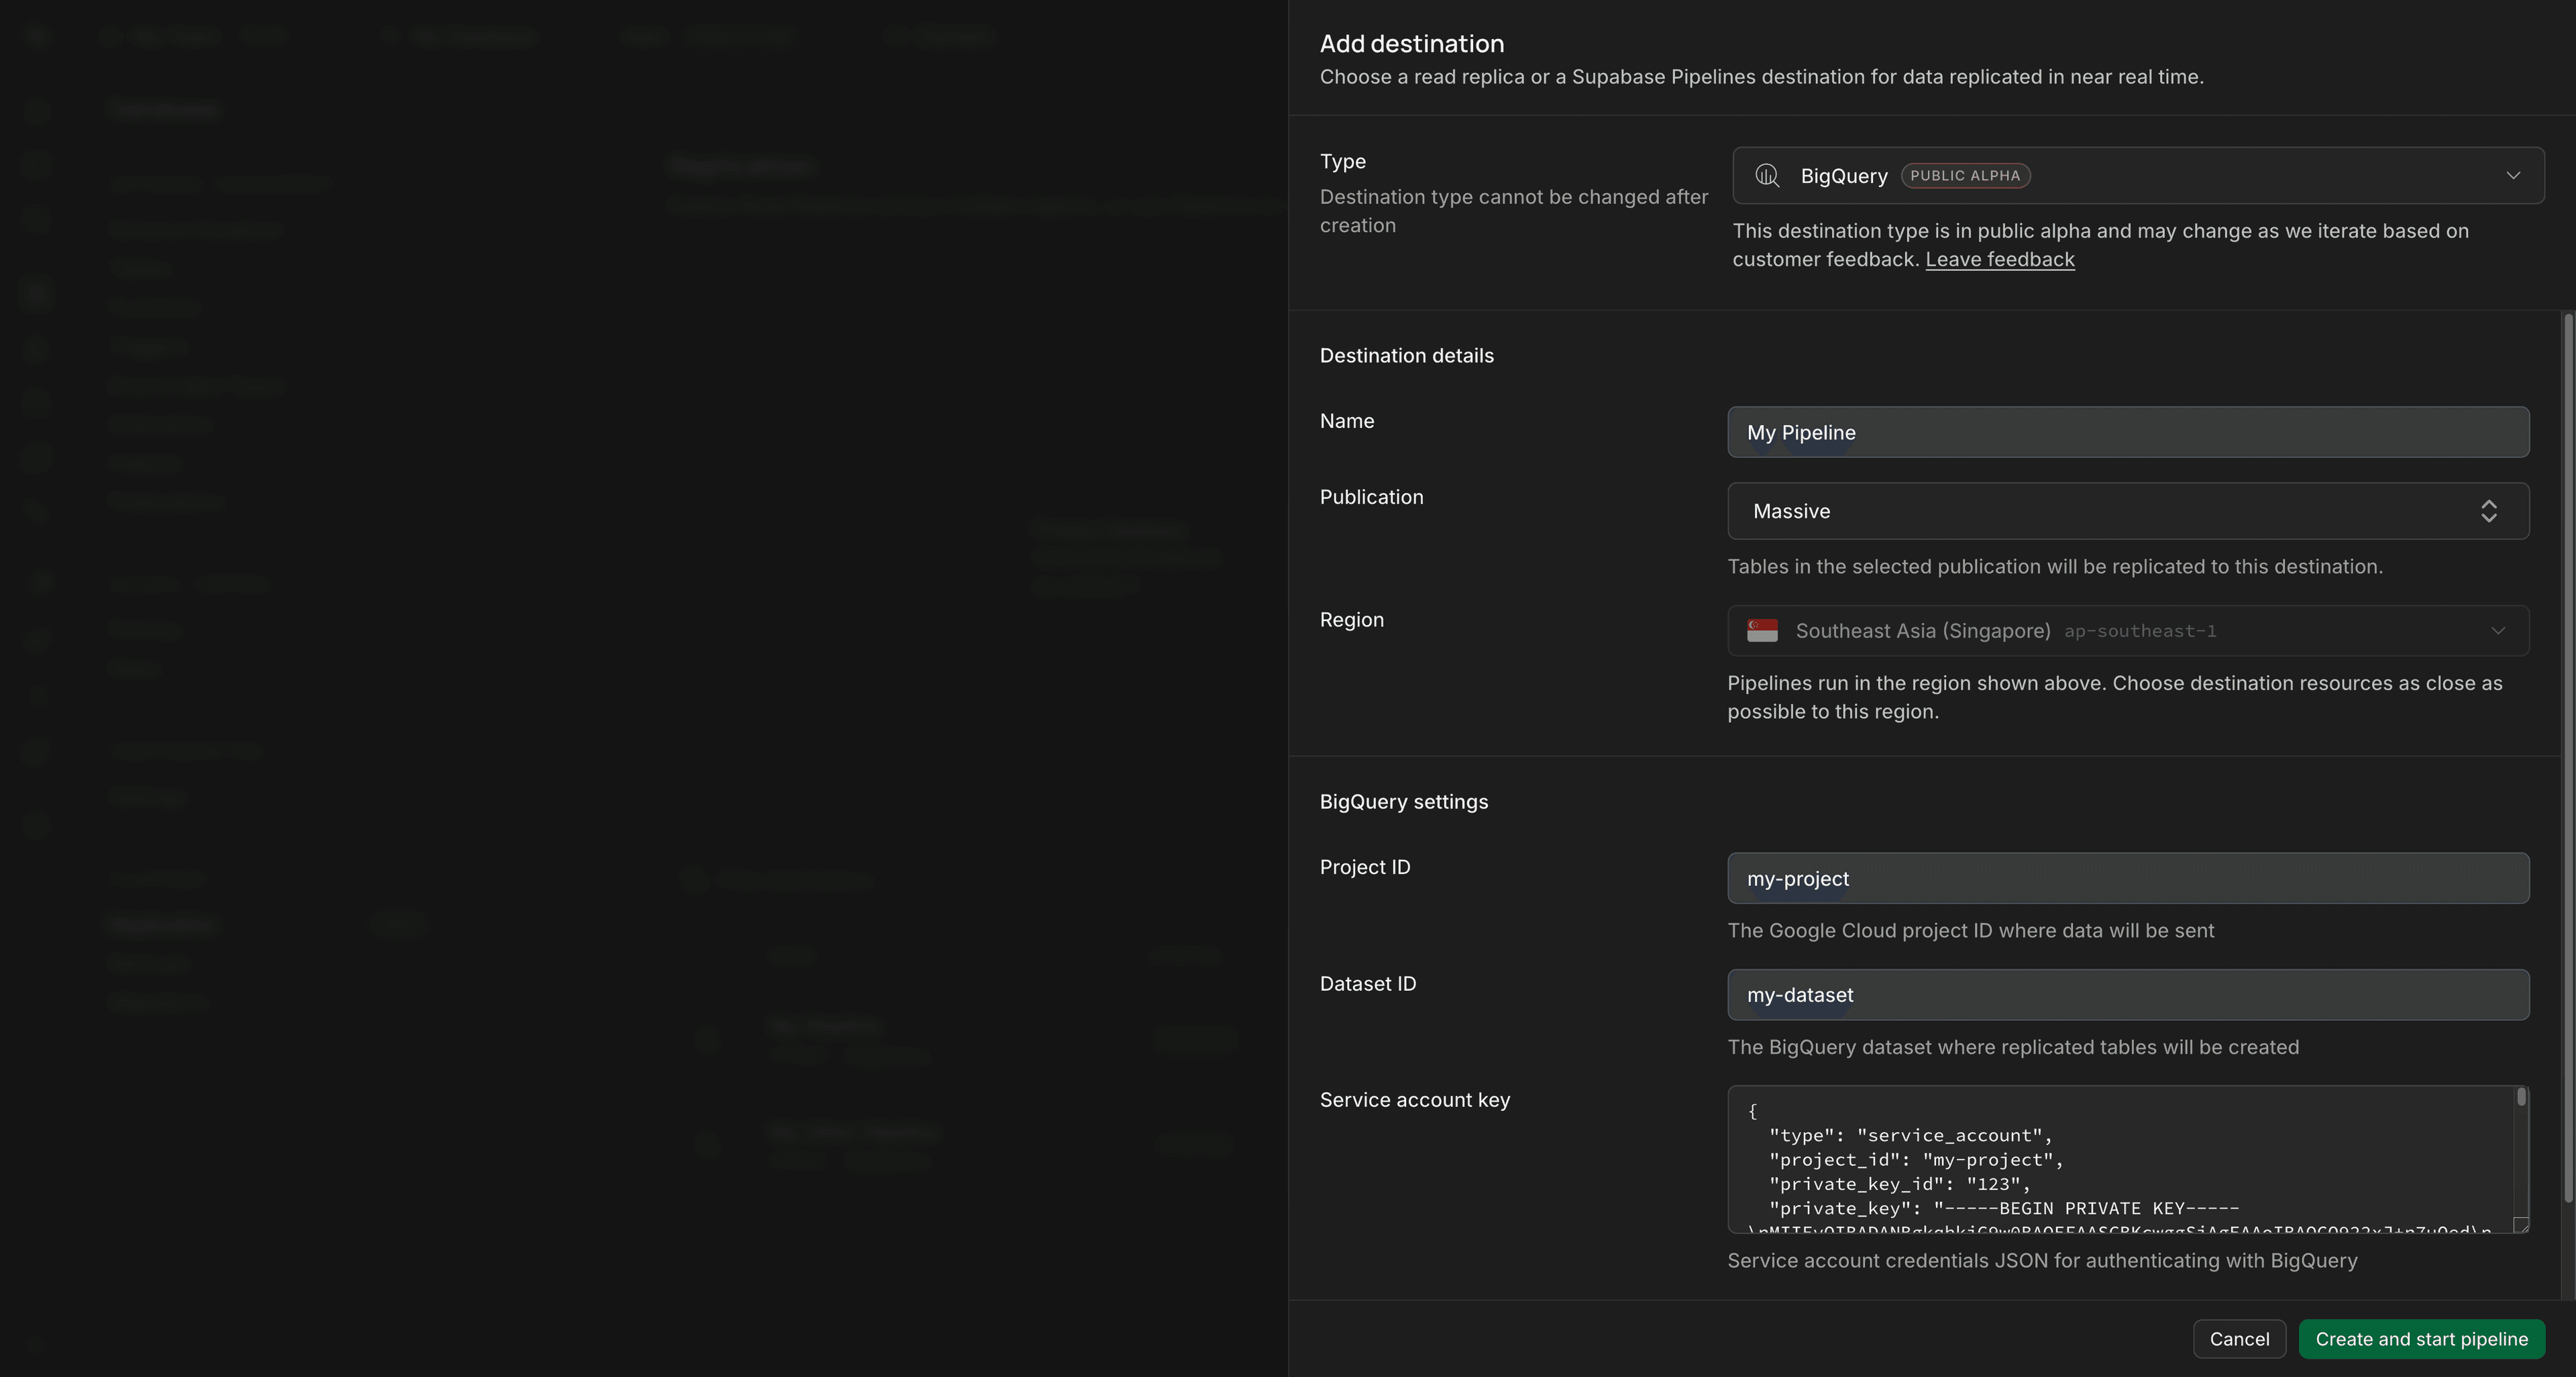Click help text about Google Cloud project ID
The width and height of the screenshot is (2576, 1377).
coord(1970,931)
